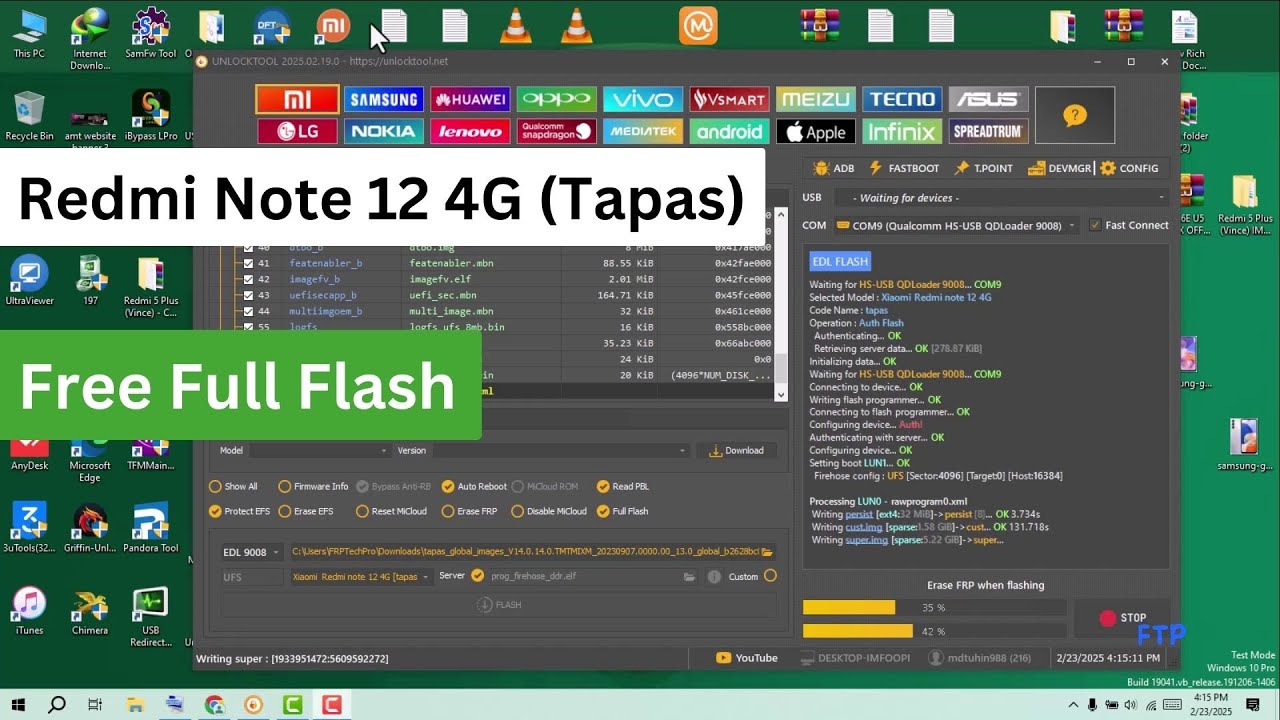
Task: Select the Meizu brand logo
Action: tap(816, 99)
